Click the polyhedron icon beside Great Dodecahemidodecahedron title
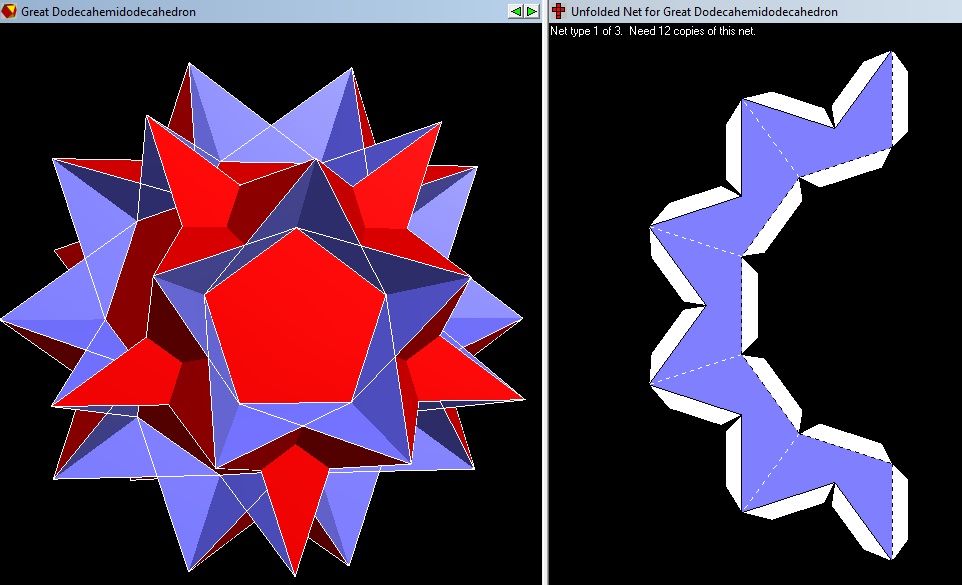 click(9, 11)
